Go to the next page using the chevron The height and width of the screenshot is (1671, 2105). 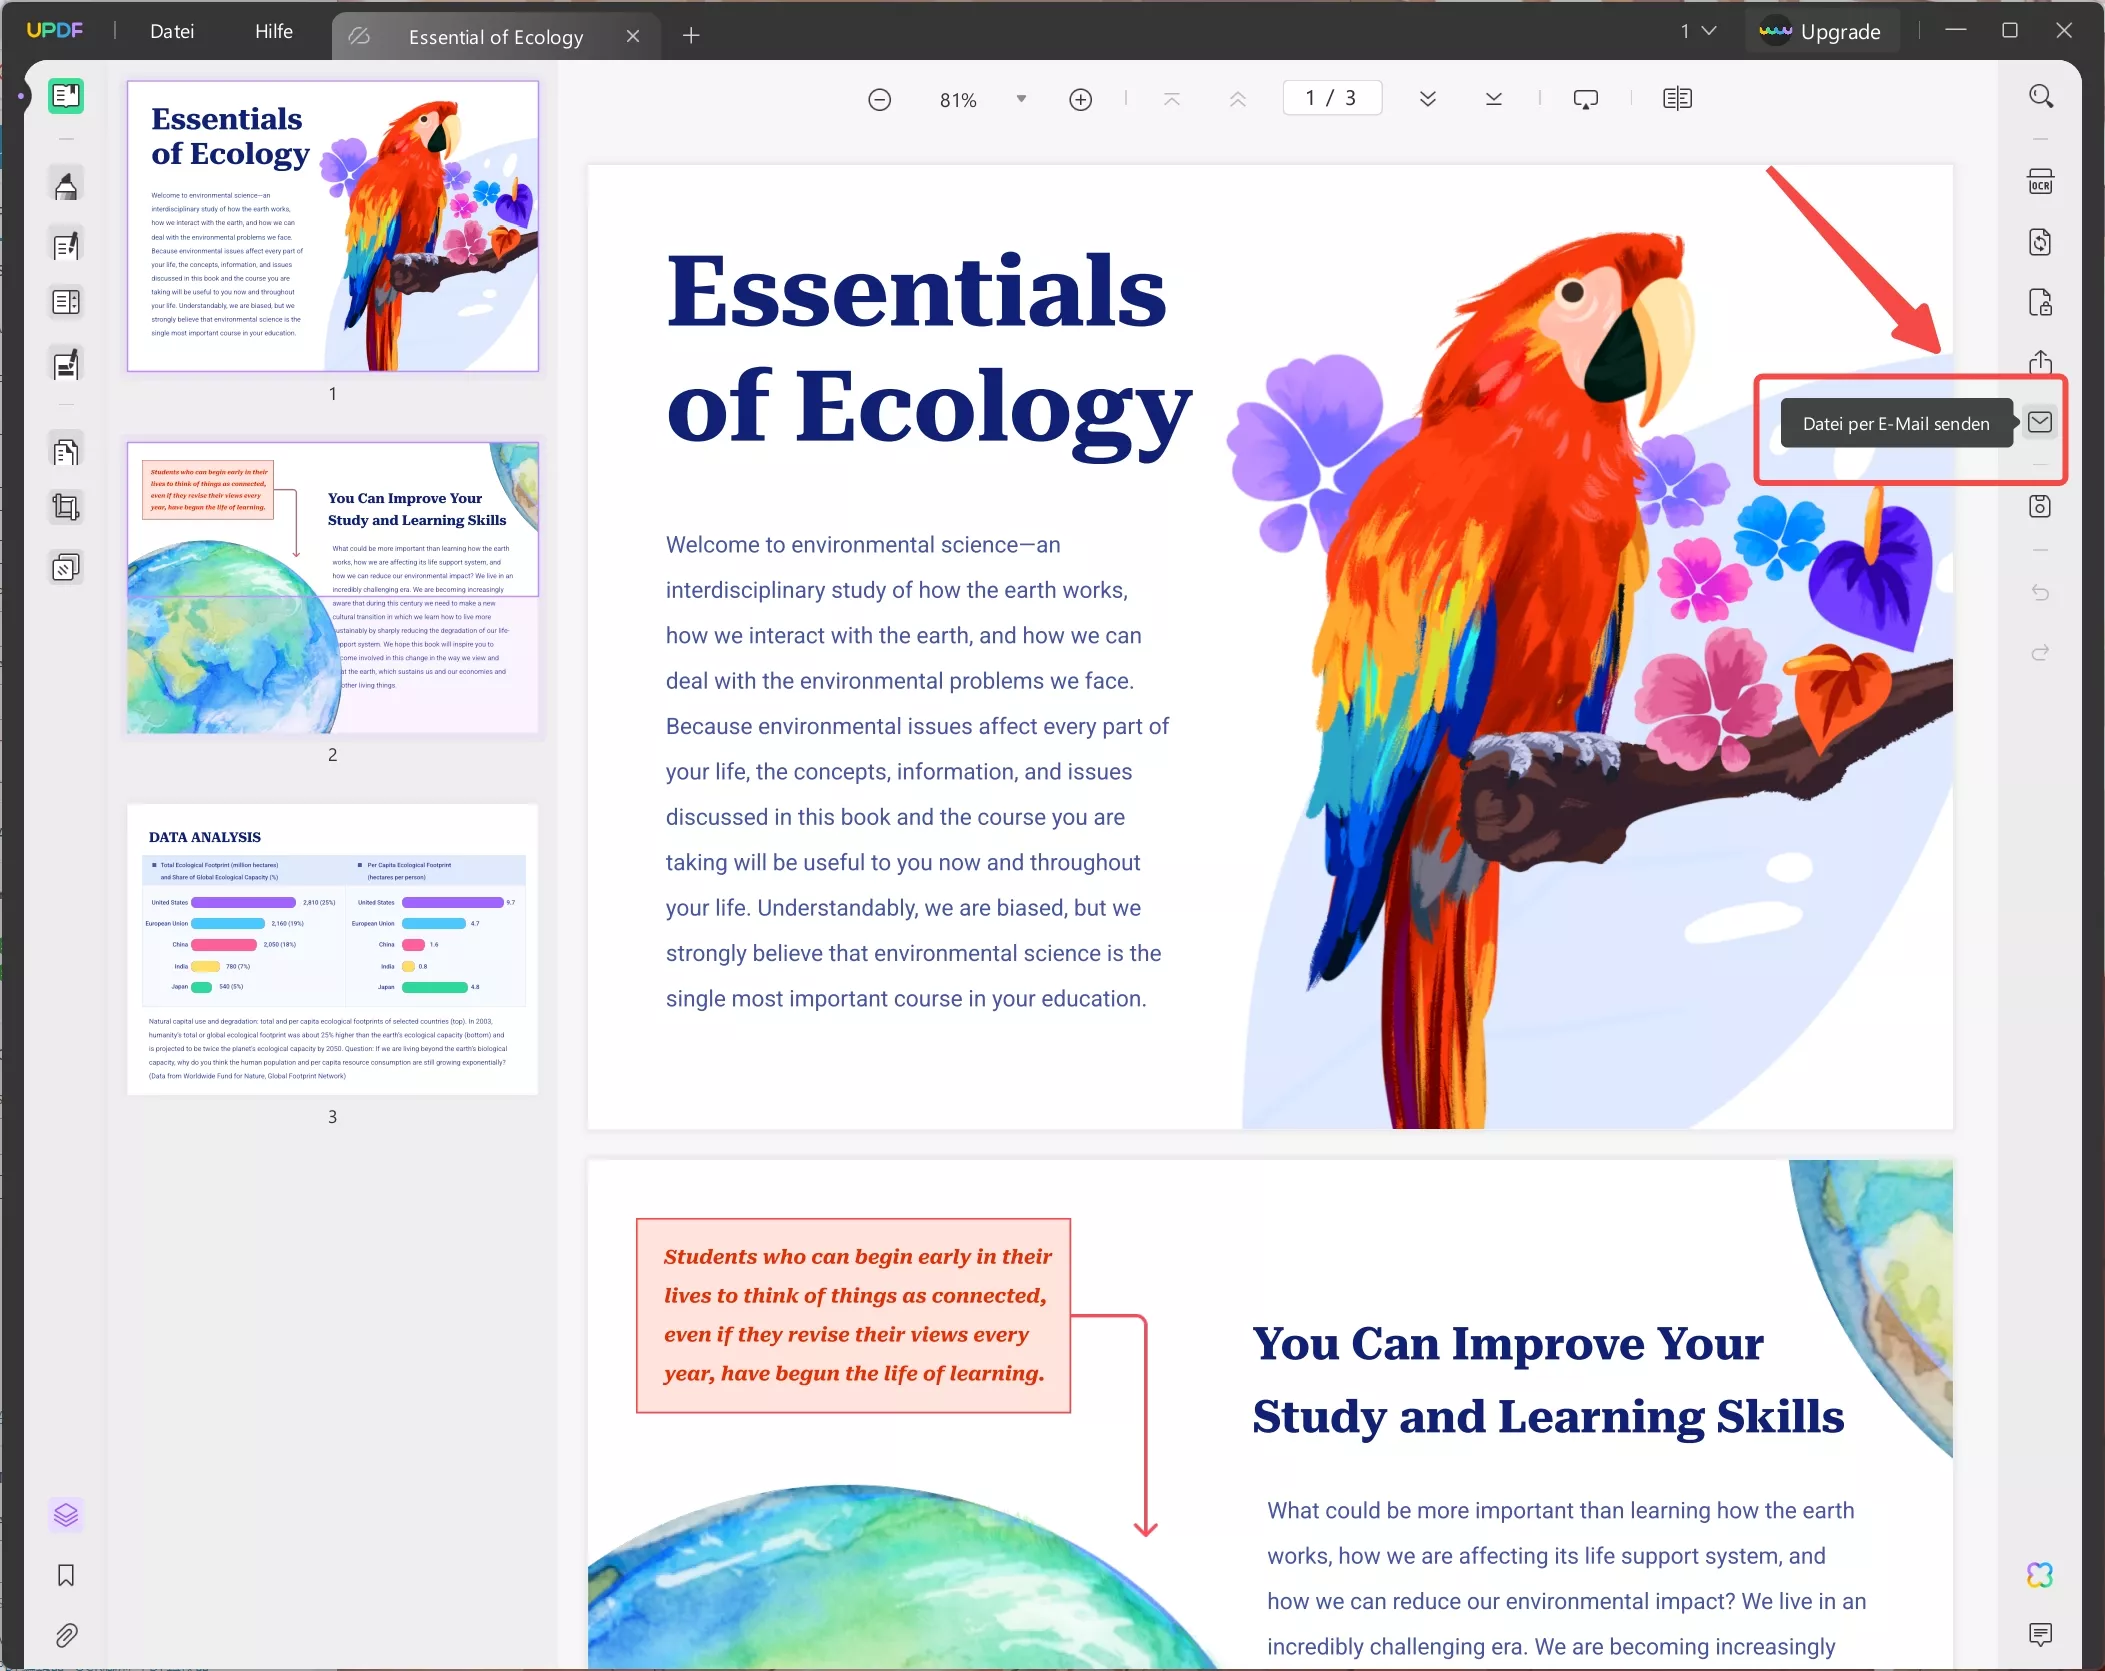(1427, 99)
